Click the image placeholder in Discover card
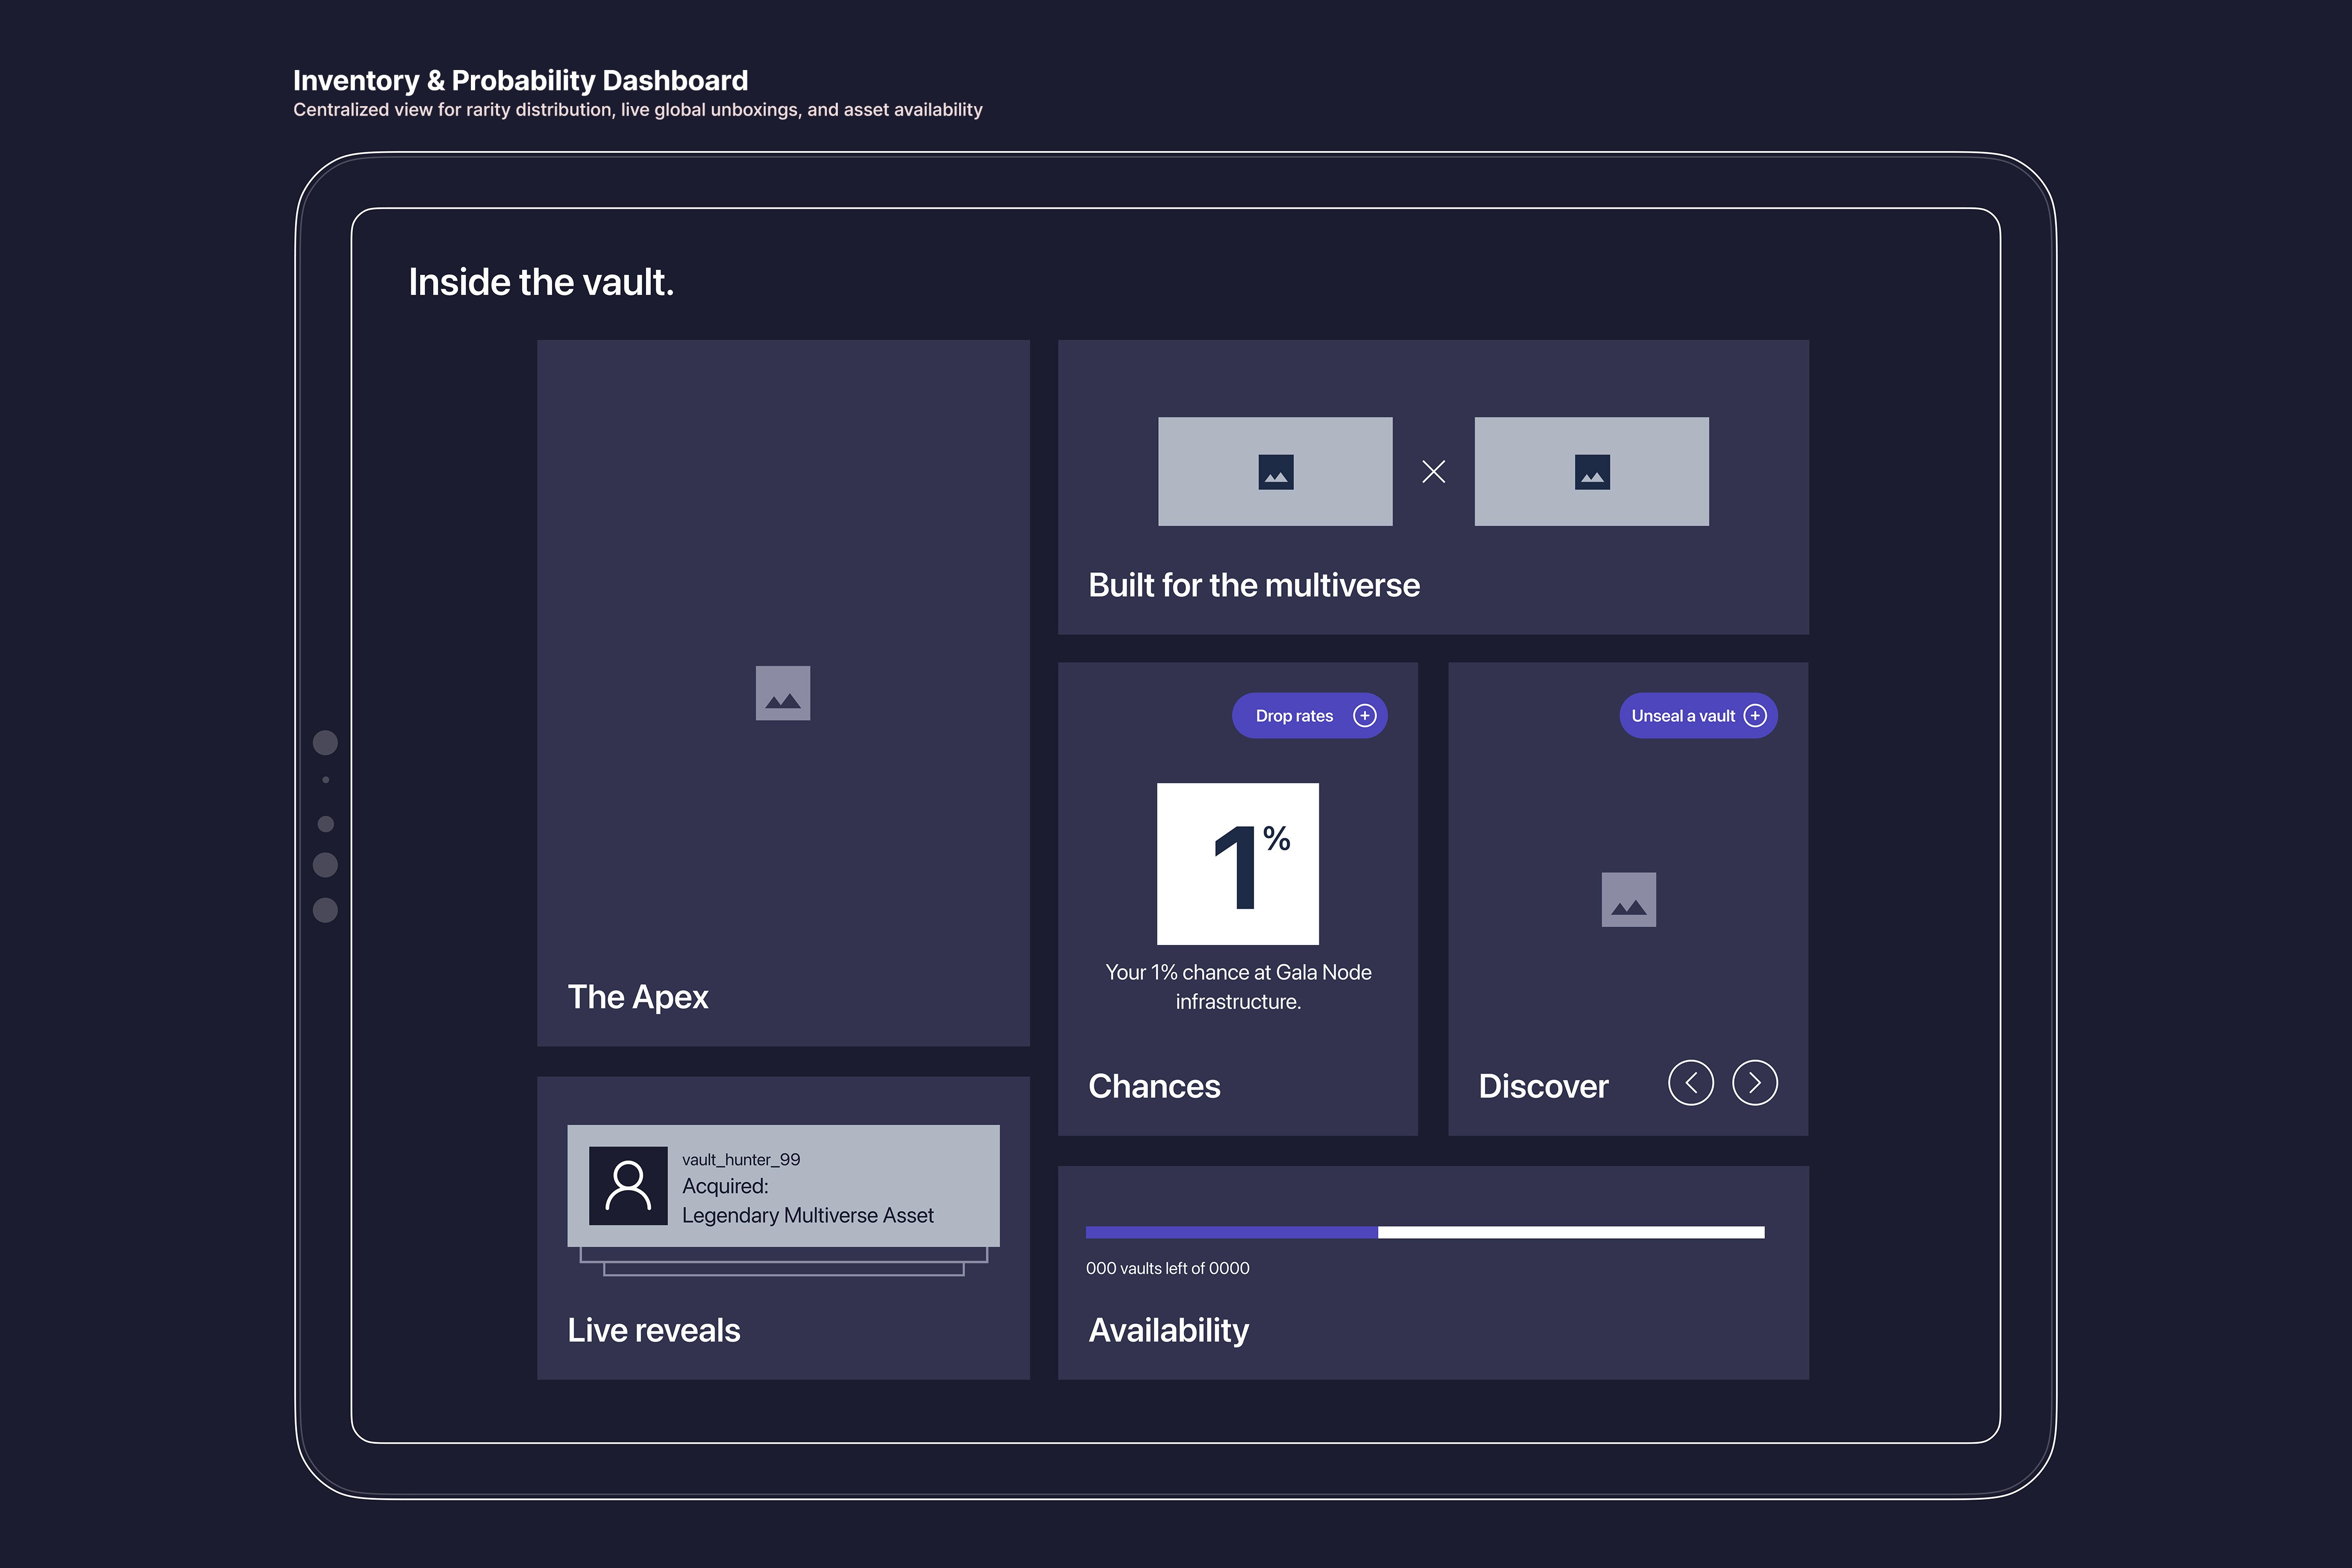The image size is (2352, 1568). 1628,899
